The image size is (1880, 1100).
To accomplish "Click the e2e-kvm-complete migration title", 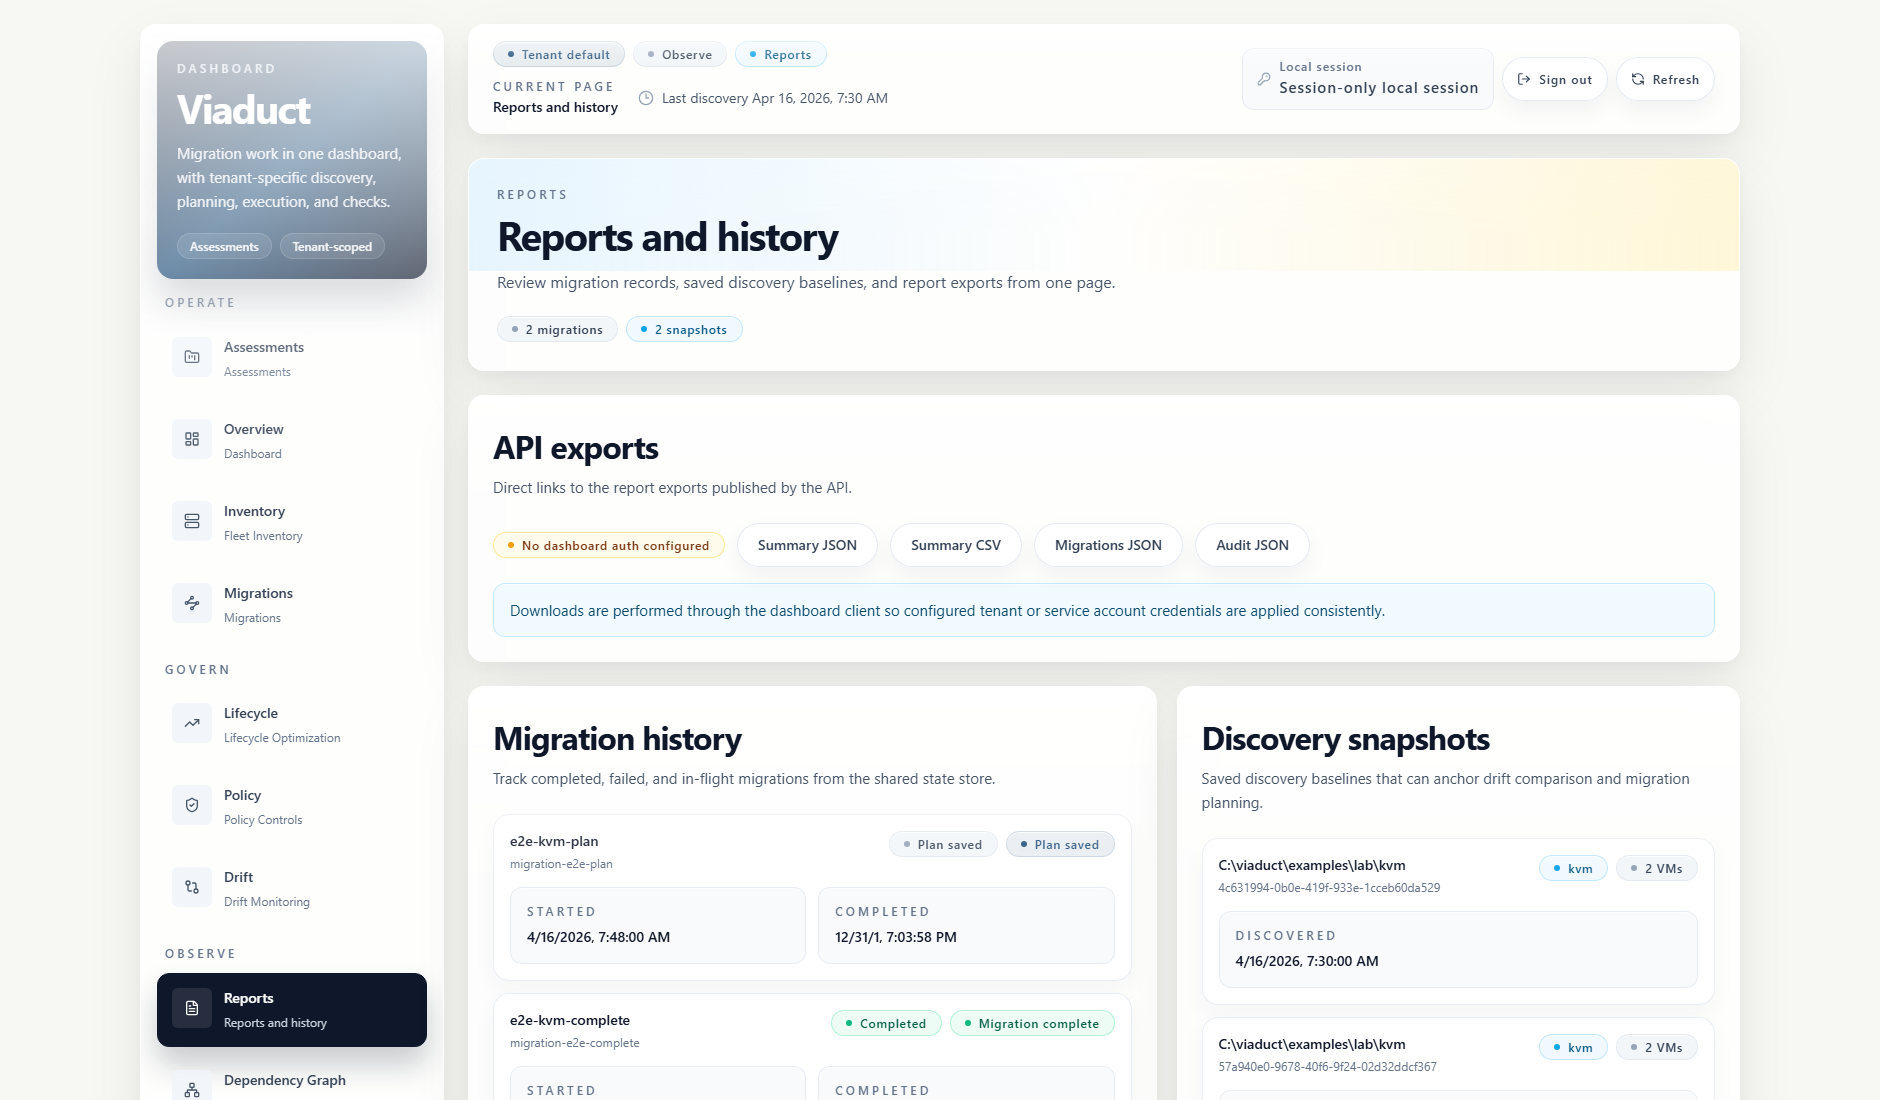I will point(570,1020).
